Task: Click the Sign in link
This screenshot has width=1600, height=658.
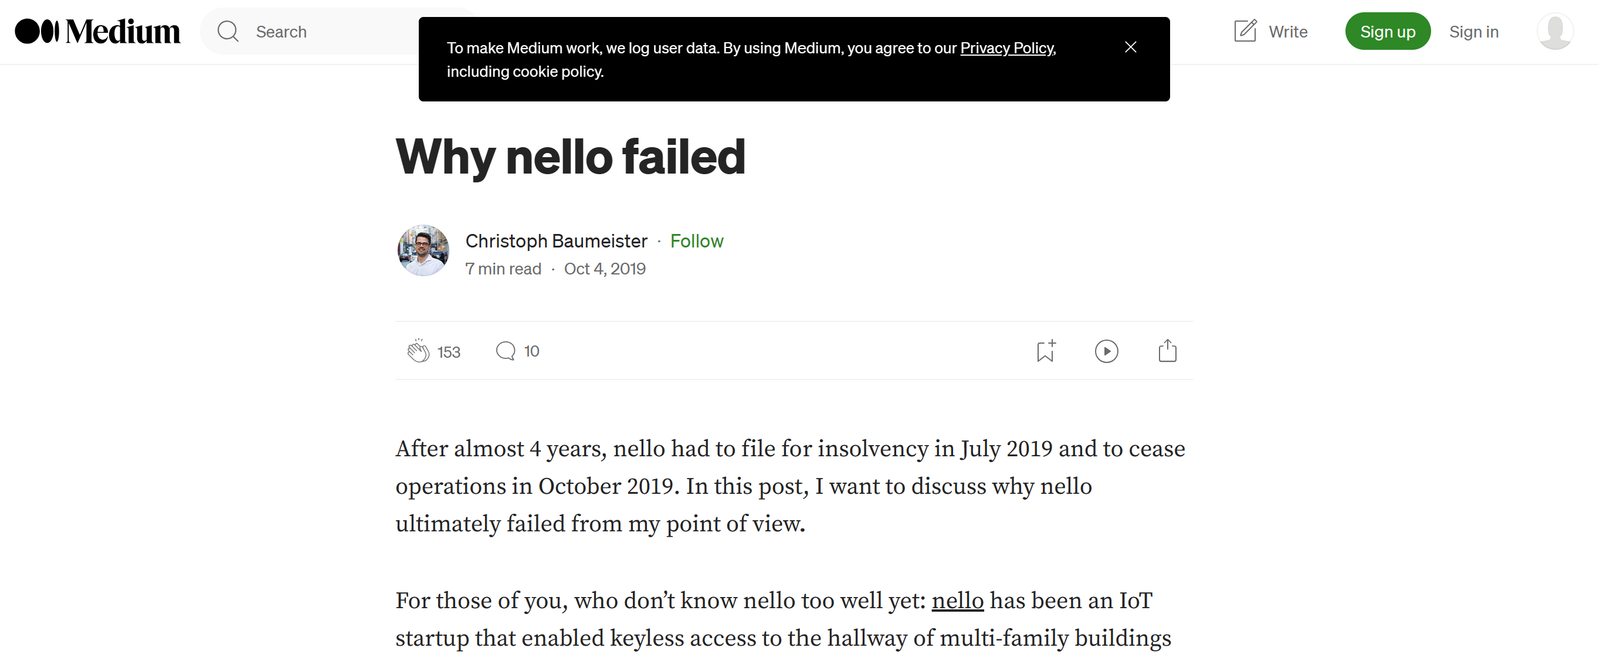Action: pos(1473,32)
